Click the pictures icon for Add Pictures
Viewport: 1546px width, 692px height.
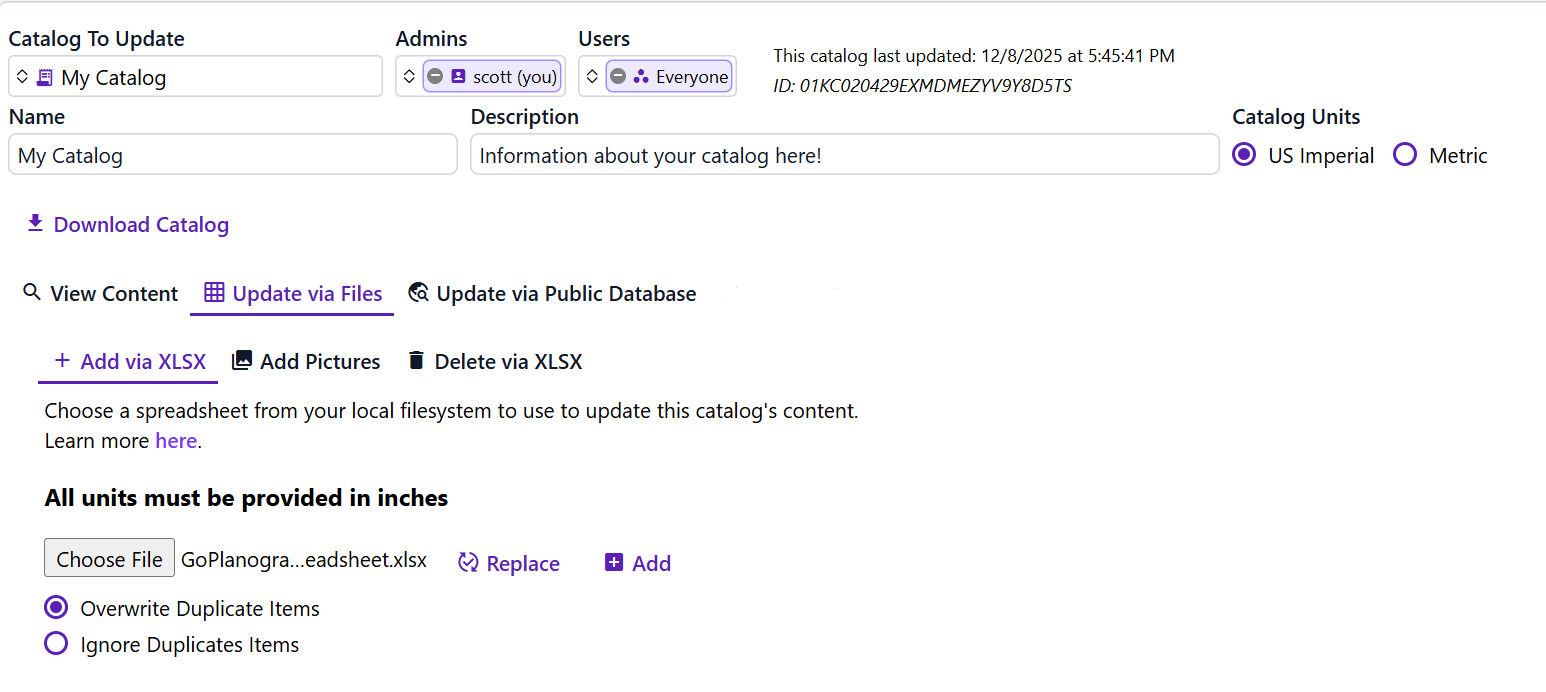pyautogui.click(x=242, y=361)
